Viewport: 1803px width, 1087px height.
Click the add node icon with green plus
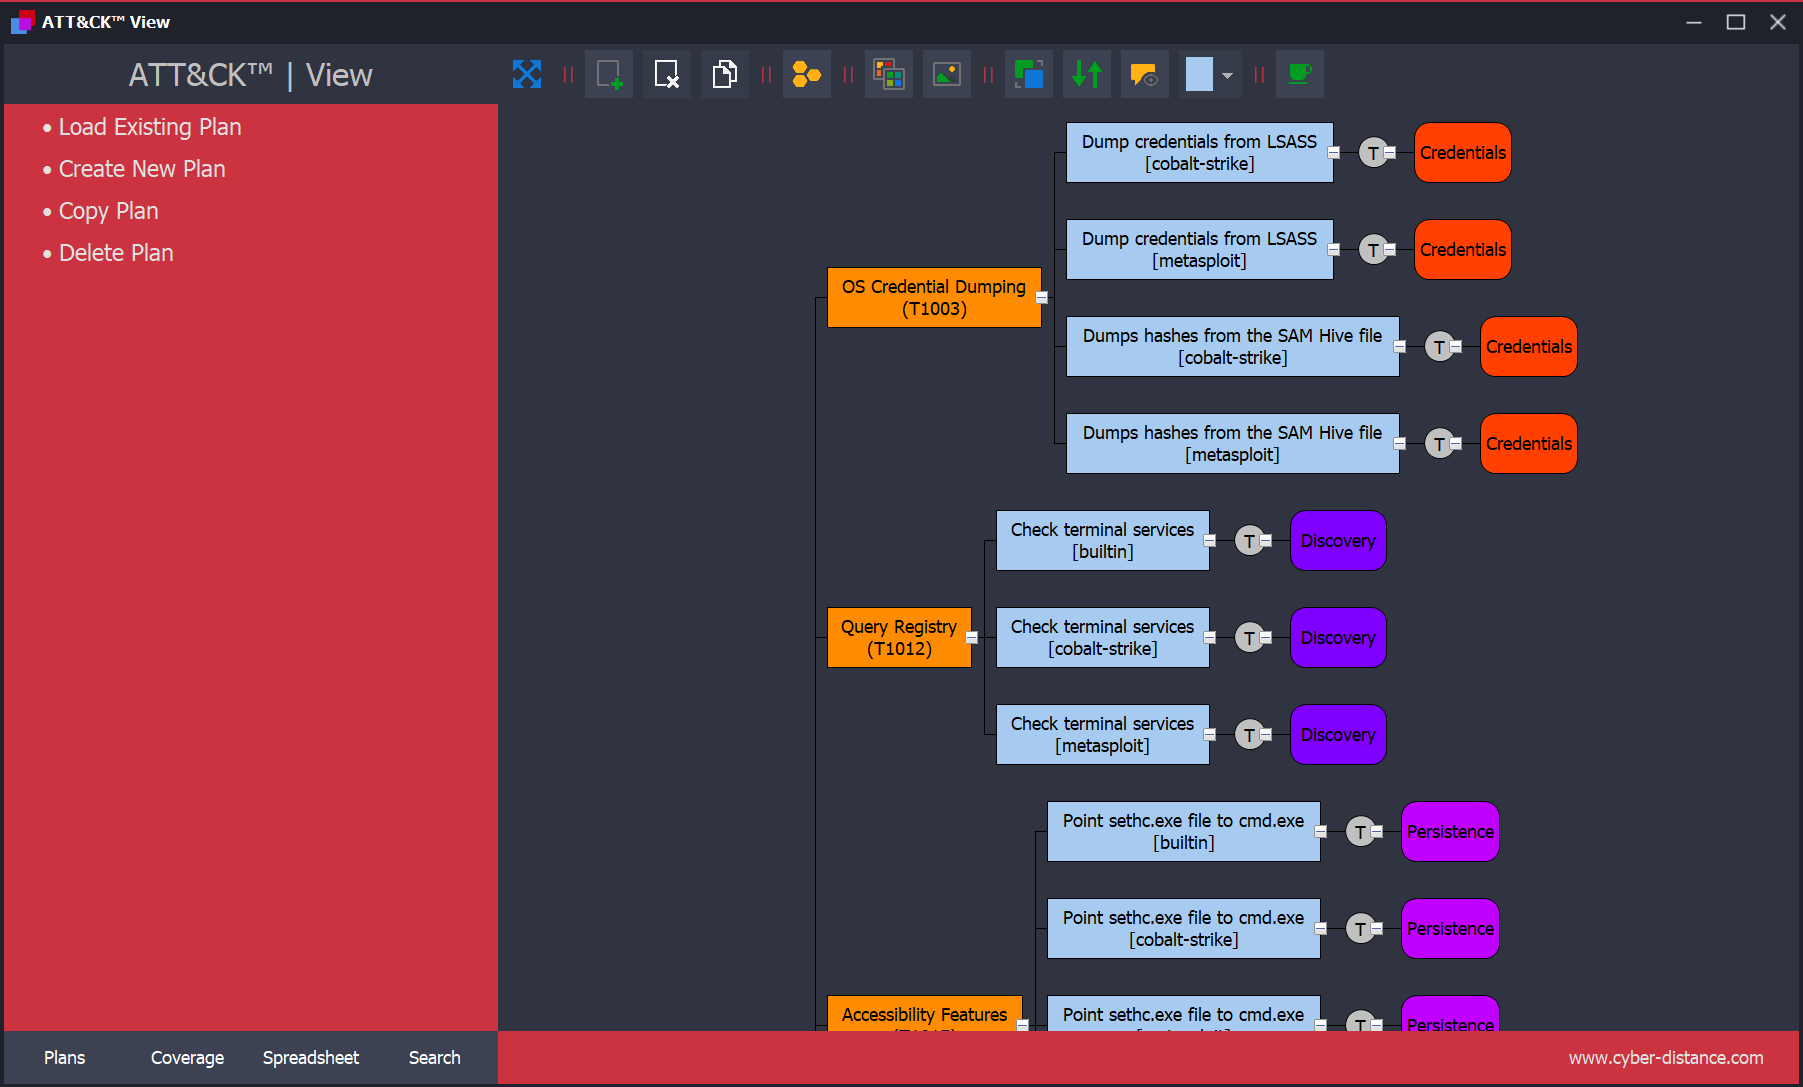pos(609,74)
